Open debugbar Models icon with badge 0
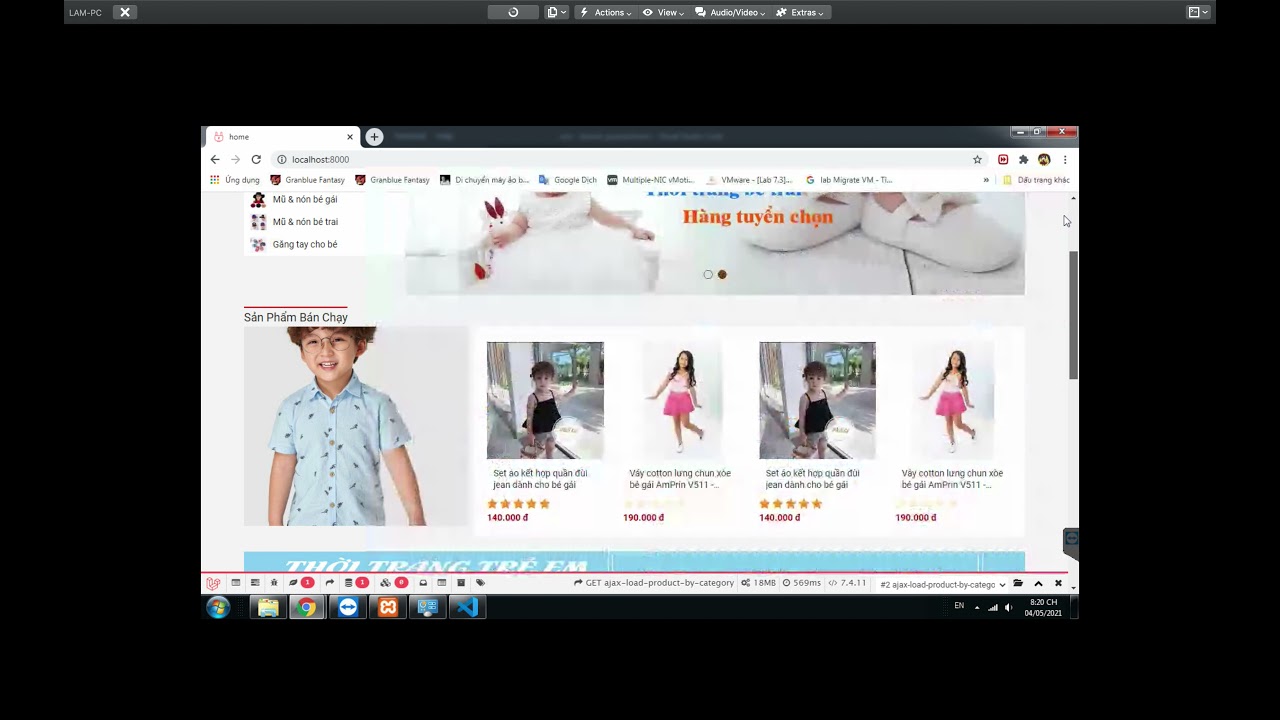Viewport: 1280px width, 720px height. (393, 583)
